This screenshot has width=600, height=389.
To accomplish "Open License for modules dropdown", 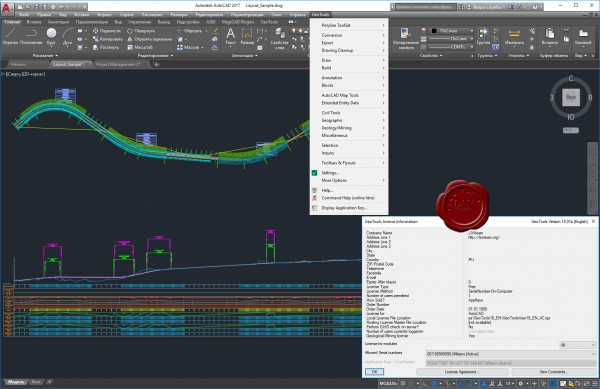I will [577, 345].
